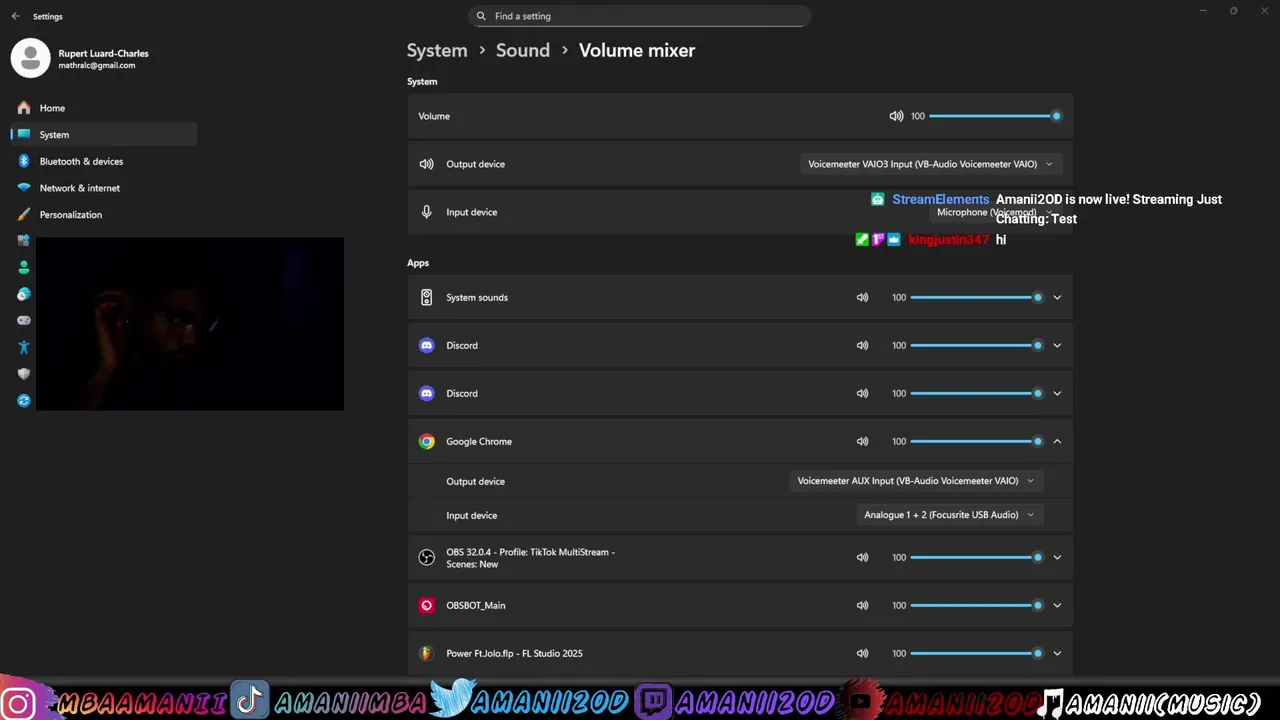This screenshot has width=1280, height=720.
Task: Open the Time & language globe-clock icon
Action: point(24,294)
